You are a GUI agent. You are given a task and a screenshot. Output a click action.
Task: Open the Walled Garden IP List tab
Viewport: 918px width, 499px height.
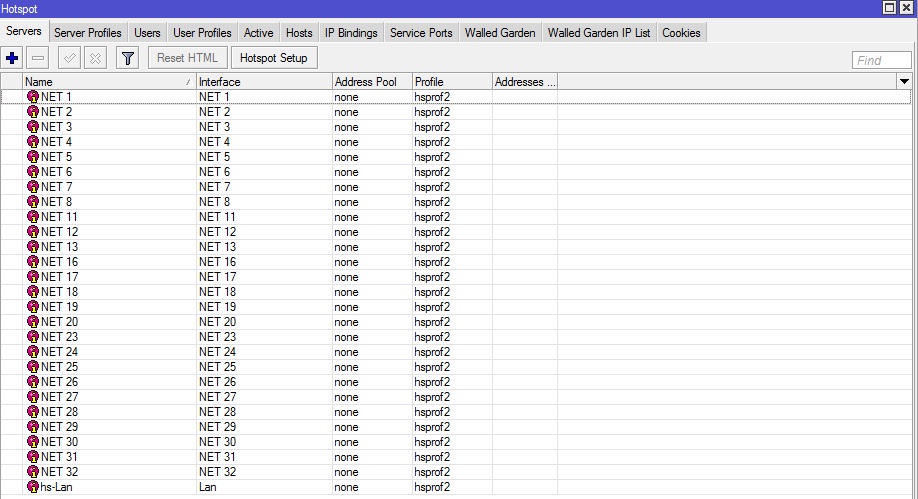click(x=599, y=33)
